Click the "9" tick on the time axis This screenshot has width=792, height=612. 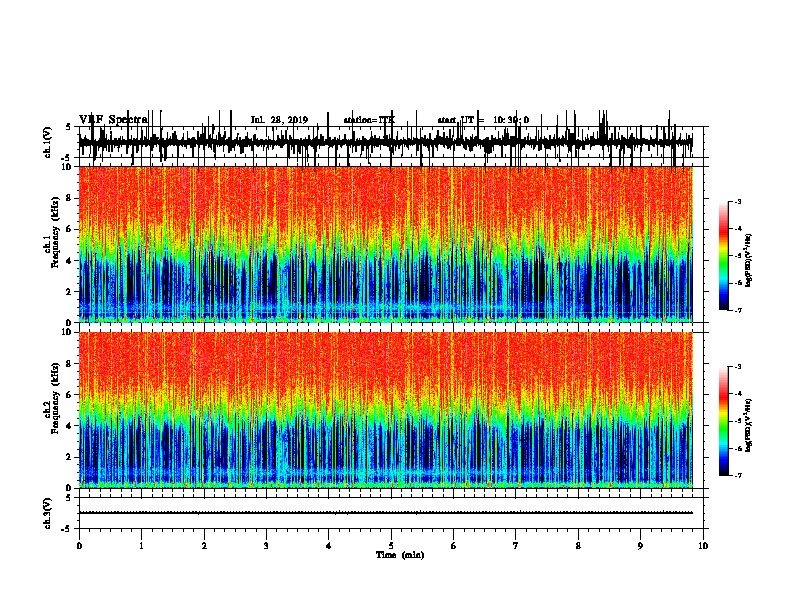pos(640,546)
